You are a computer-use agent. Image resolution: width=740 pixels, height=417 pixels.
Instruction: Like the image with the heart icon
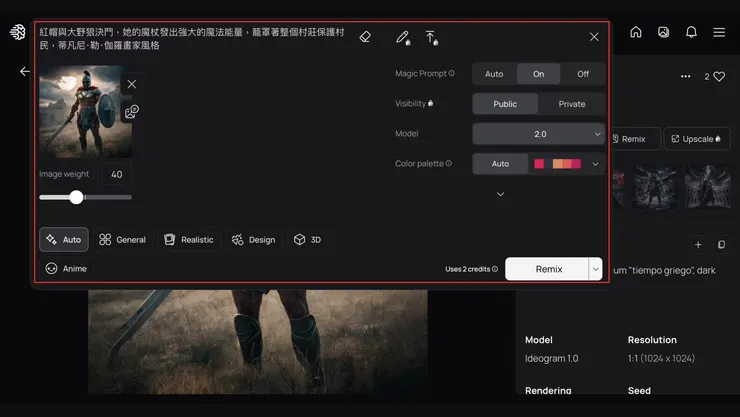pos(719,76)
